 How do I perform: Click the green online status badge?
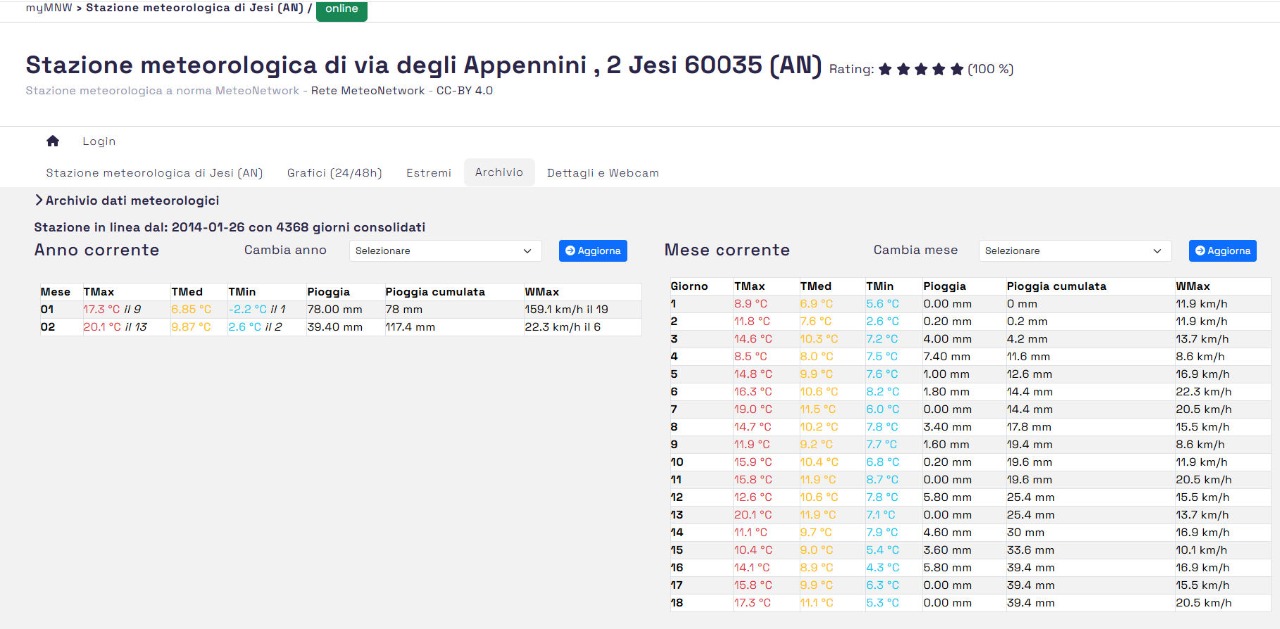[x=341, y=9]
